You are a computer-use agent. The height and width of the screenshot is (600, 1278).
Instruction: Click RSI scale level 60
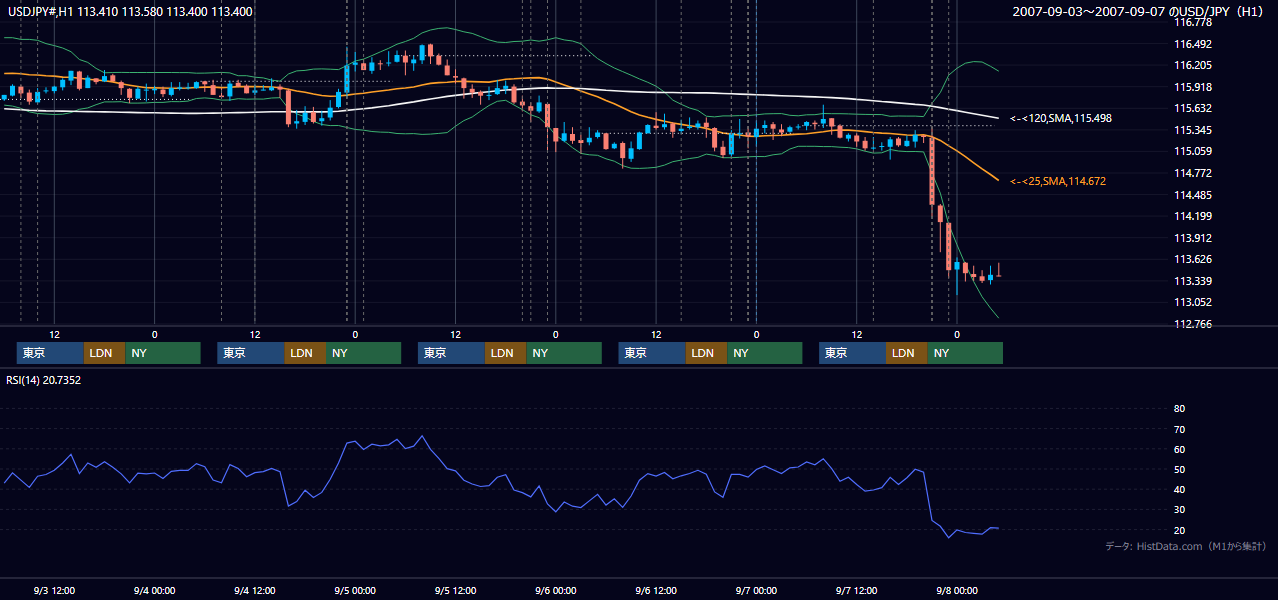(1179, 449)
